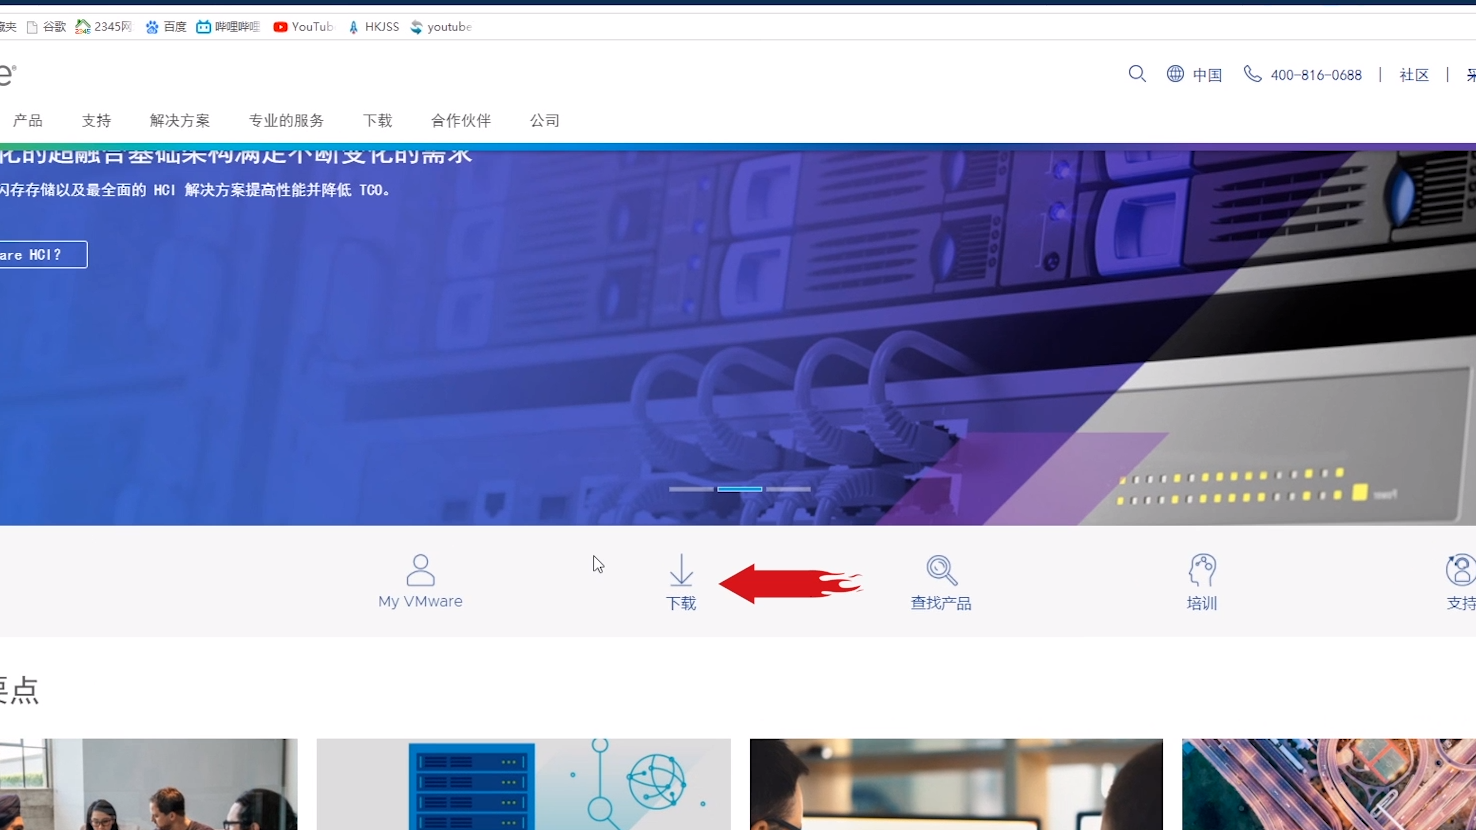
Task: Click the 400-816-0688 phone number
Action: pyautogui.click(x=1316, y=75)
